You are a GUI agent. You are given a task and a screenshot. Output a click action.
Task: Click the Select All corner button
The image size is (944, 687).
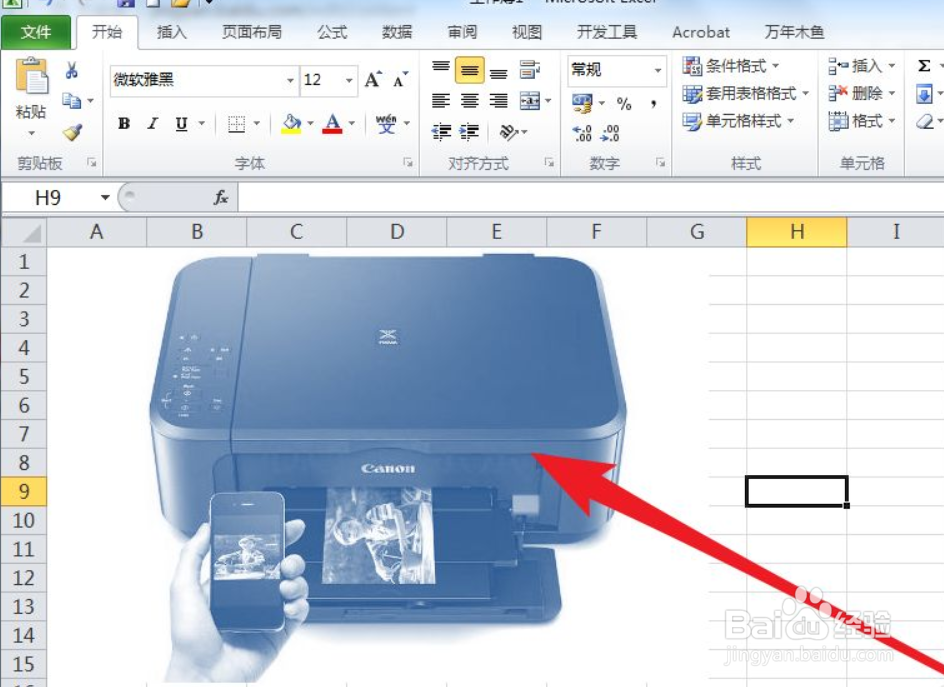pos(24,232)
